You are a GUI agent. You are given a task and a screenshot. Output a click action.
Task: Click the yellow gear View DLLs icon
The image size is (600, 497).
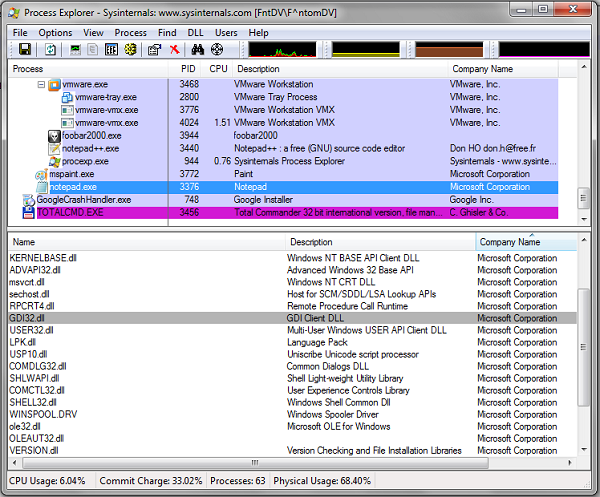(130, 49)
